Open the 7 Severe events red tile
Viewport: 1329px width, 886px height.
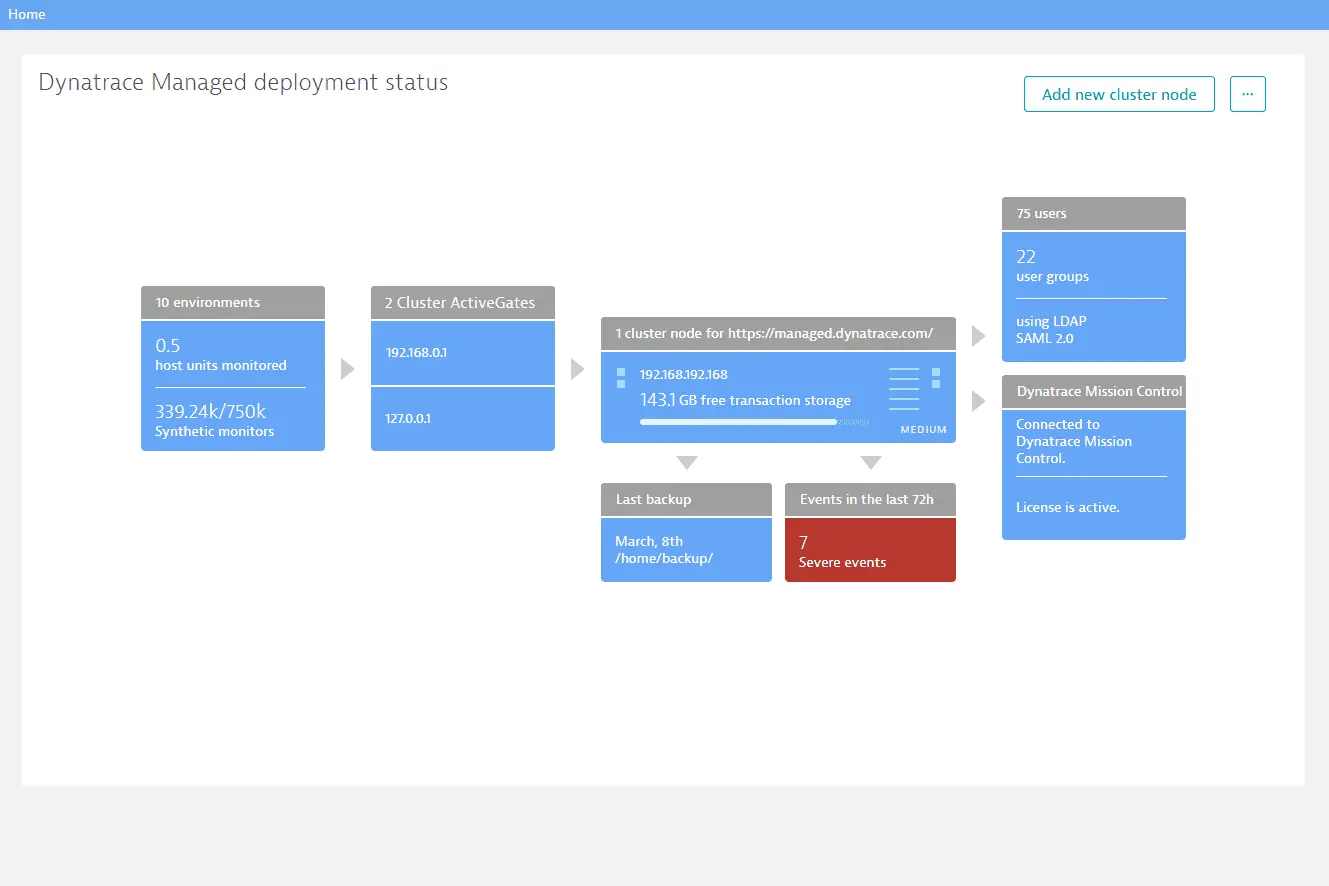pyautogui.click(x=869, y=550)
